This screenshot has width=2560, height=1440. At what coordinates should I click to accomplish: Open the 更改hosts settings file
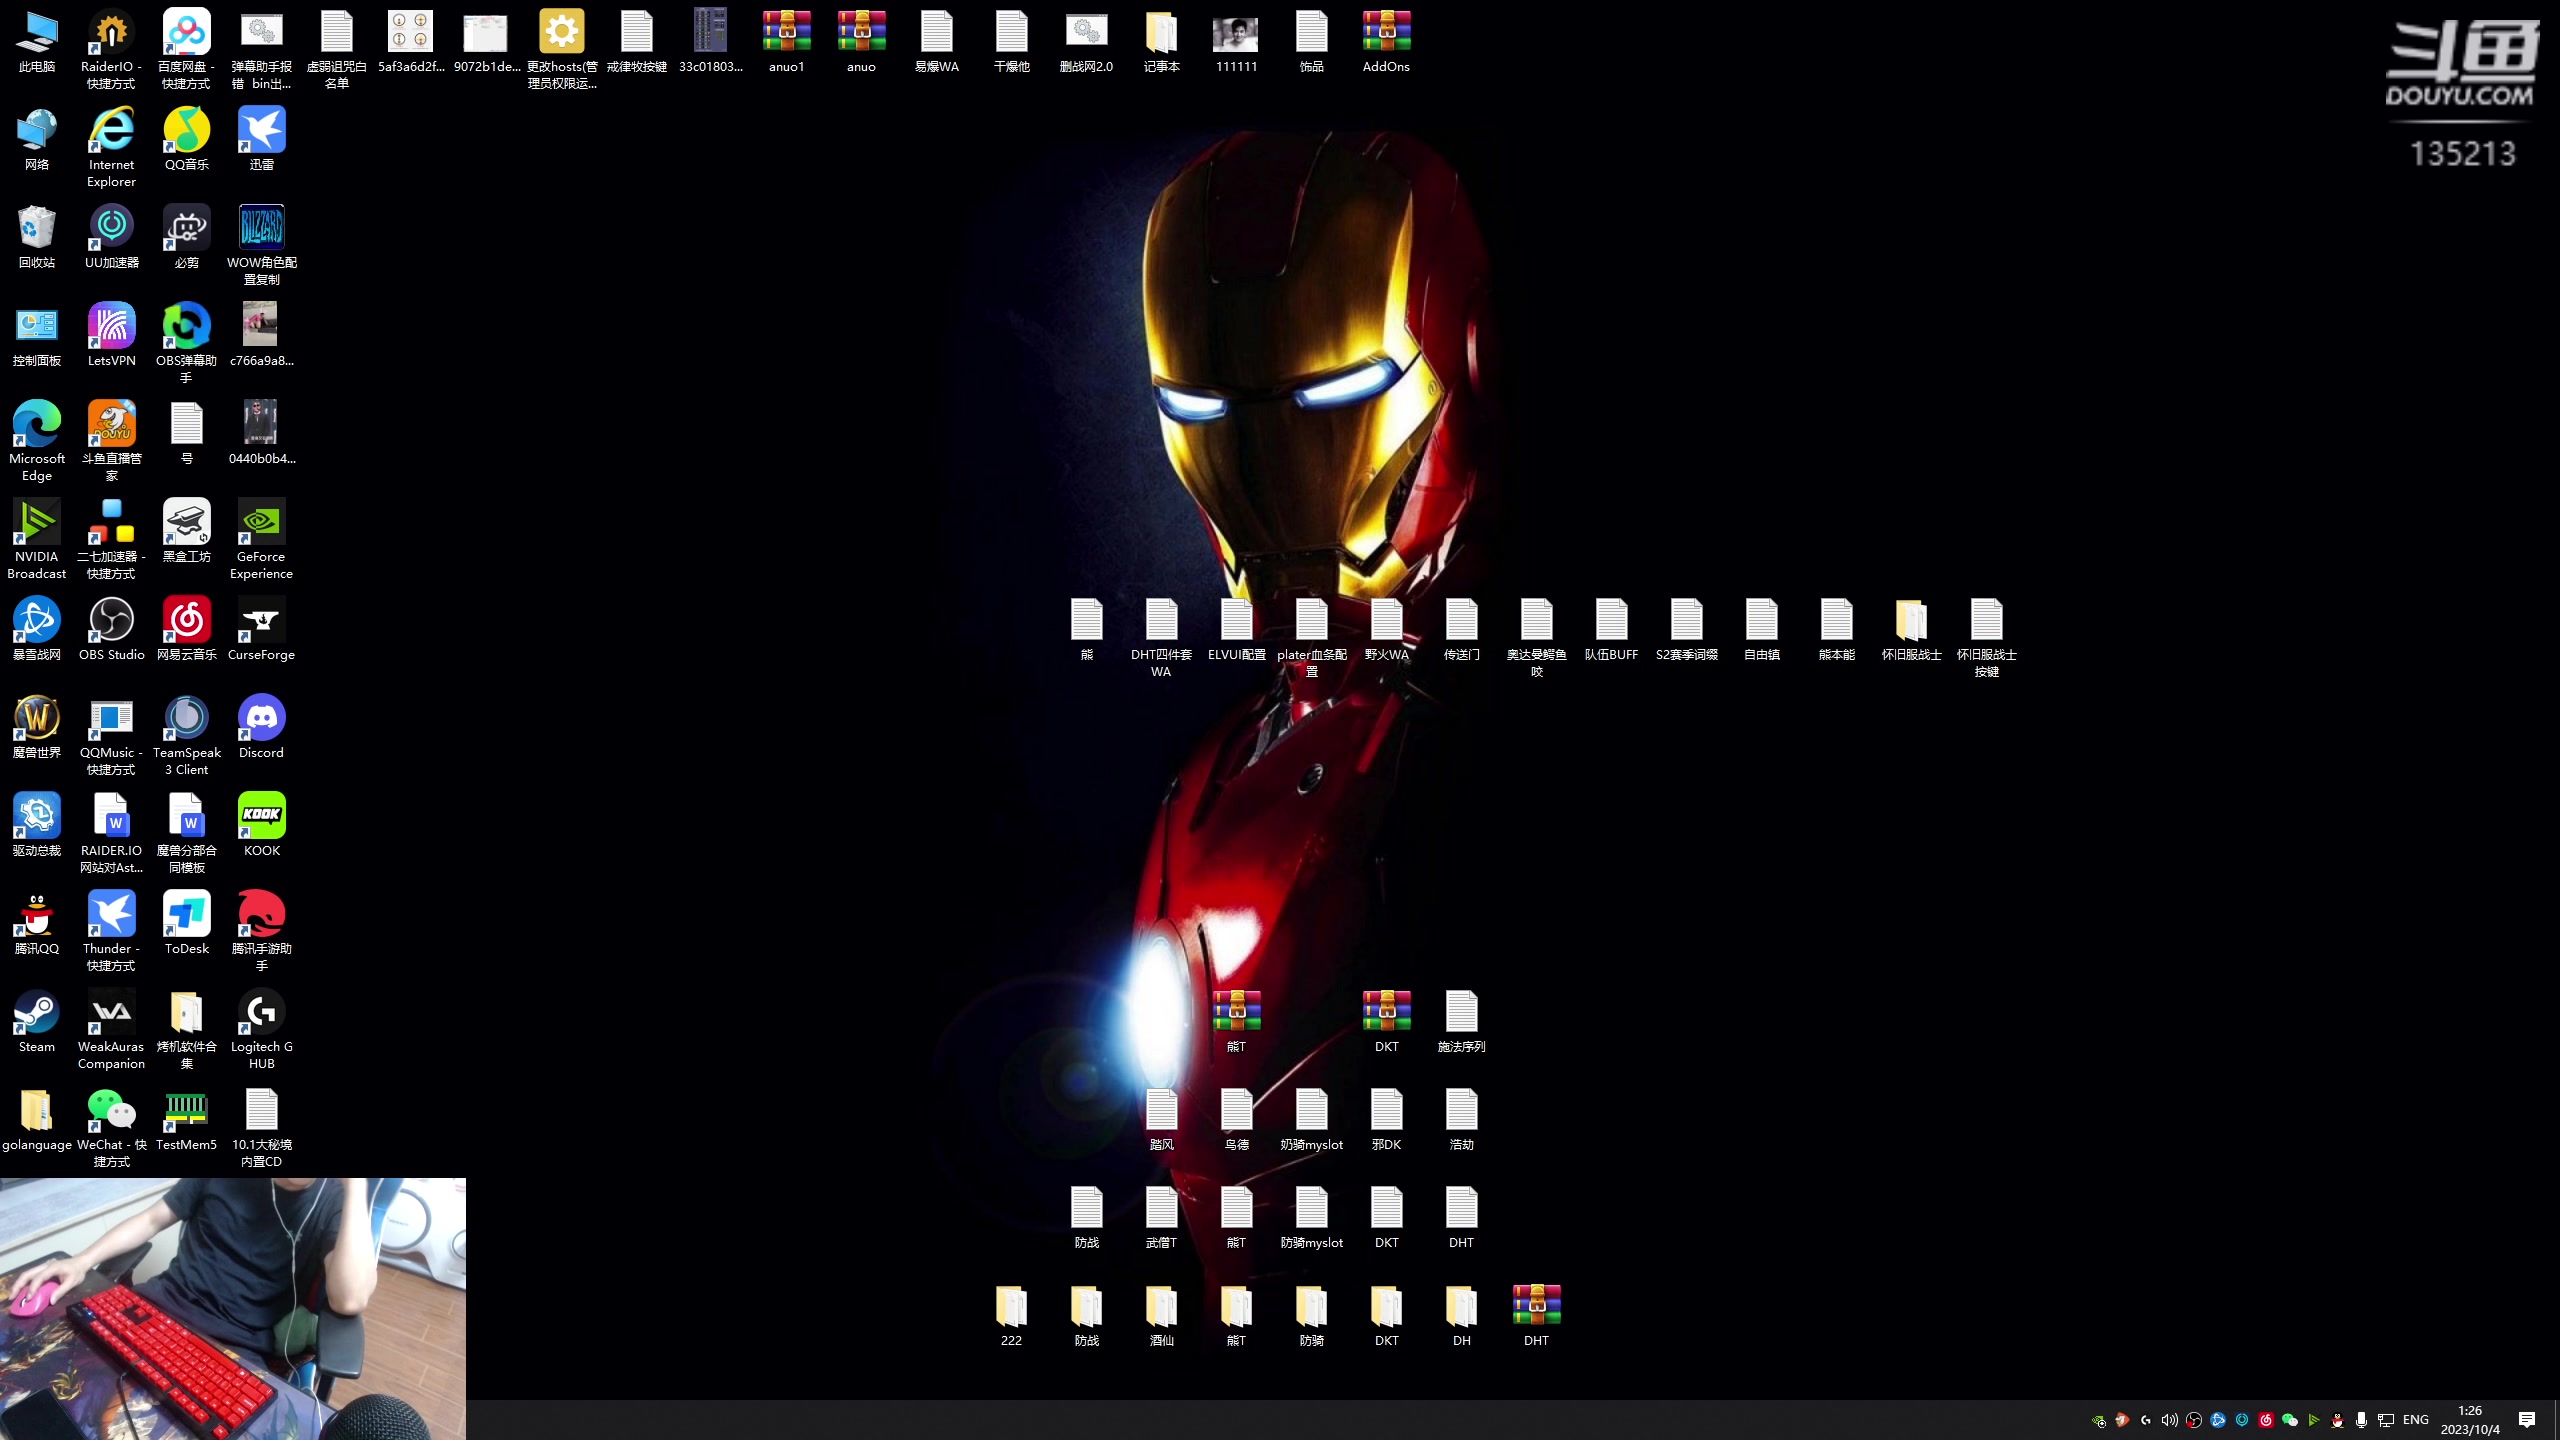[561, 50]
